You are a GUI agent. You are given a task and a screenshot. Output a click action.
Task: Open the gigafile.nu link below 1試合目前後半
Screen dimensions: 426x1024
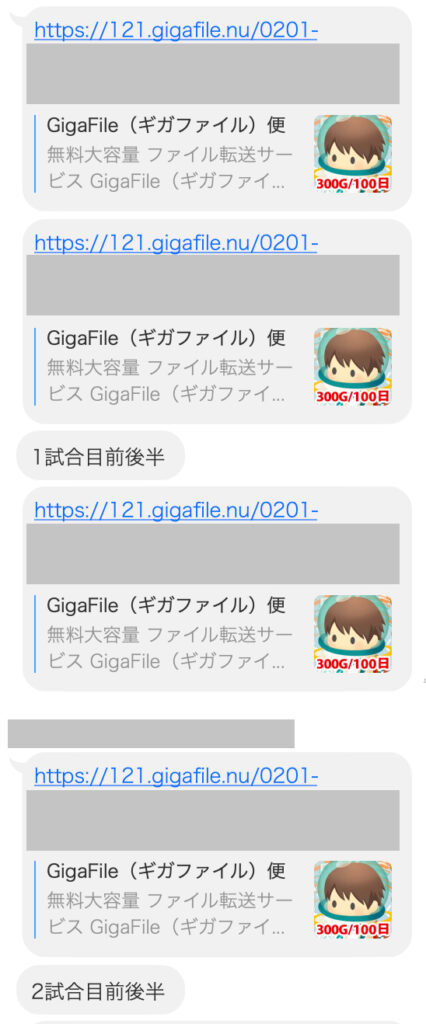(x=176, y=510)
